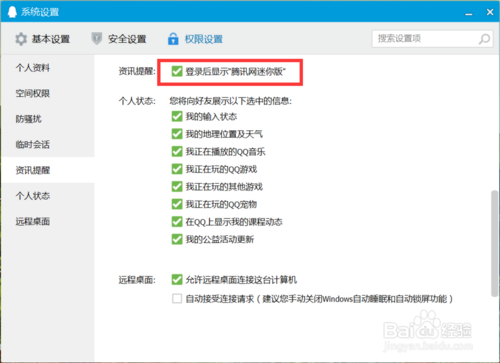Enable 自动接受连接请求 checkbox
Image resolution: width=500 pixels, height=363 pixels.
pos(177,298)
